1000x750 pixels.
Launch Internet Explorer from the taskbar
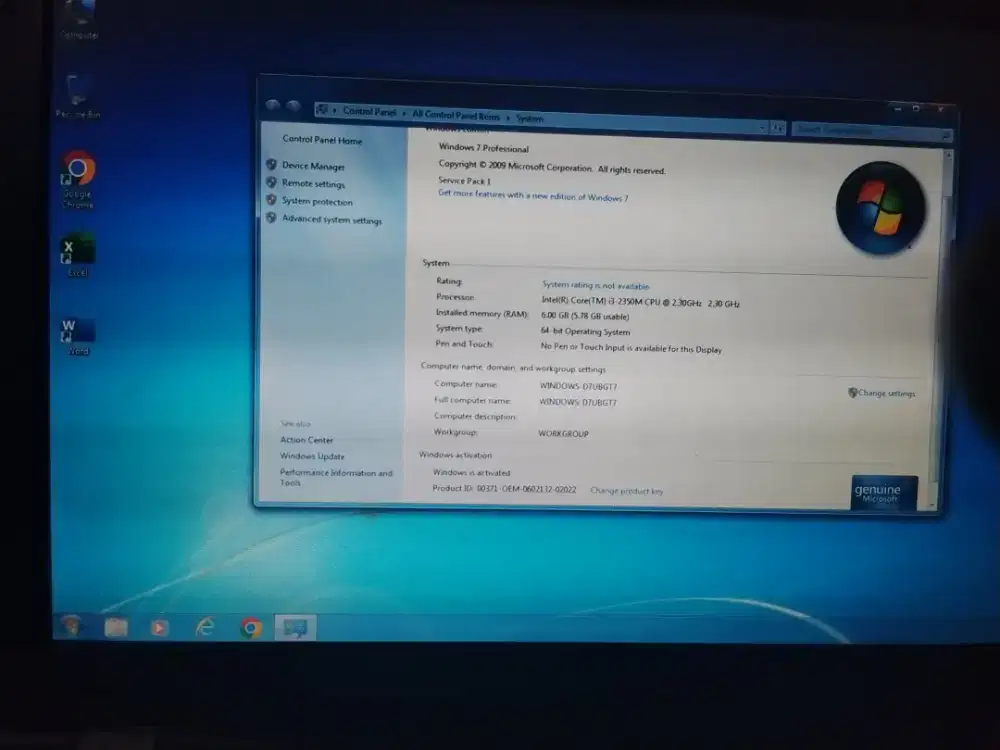[x=205, y=628]
